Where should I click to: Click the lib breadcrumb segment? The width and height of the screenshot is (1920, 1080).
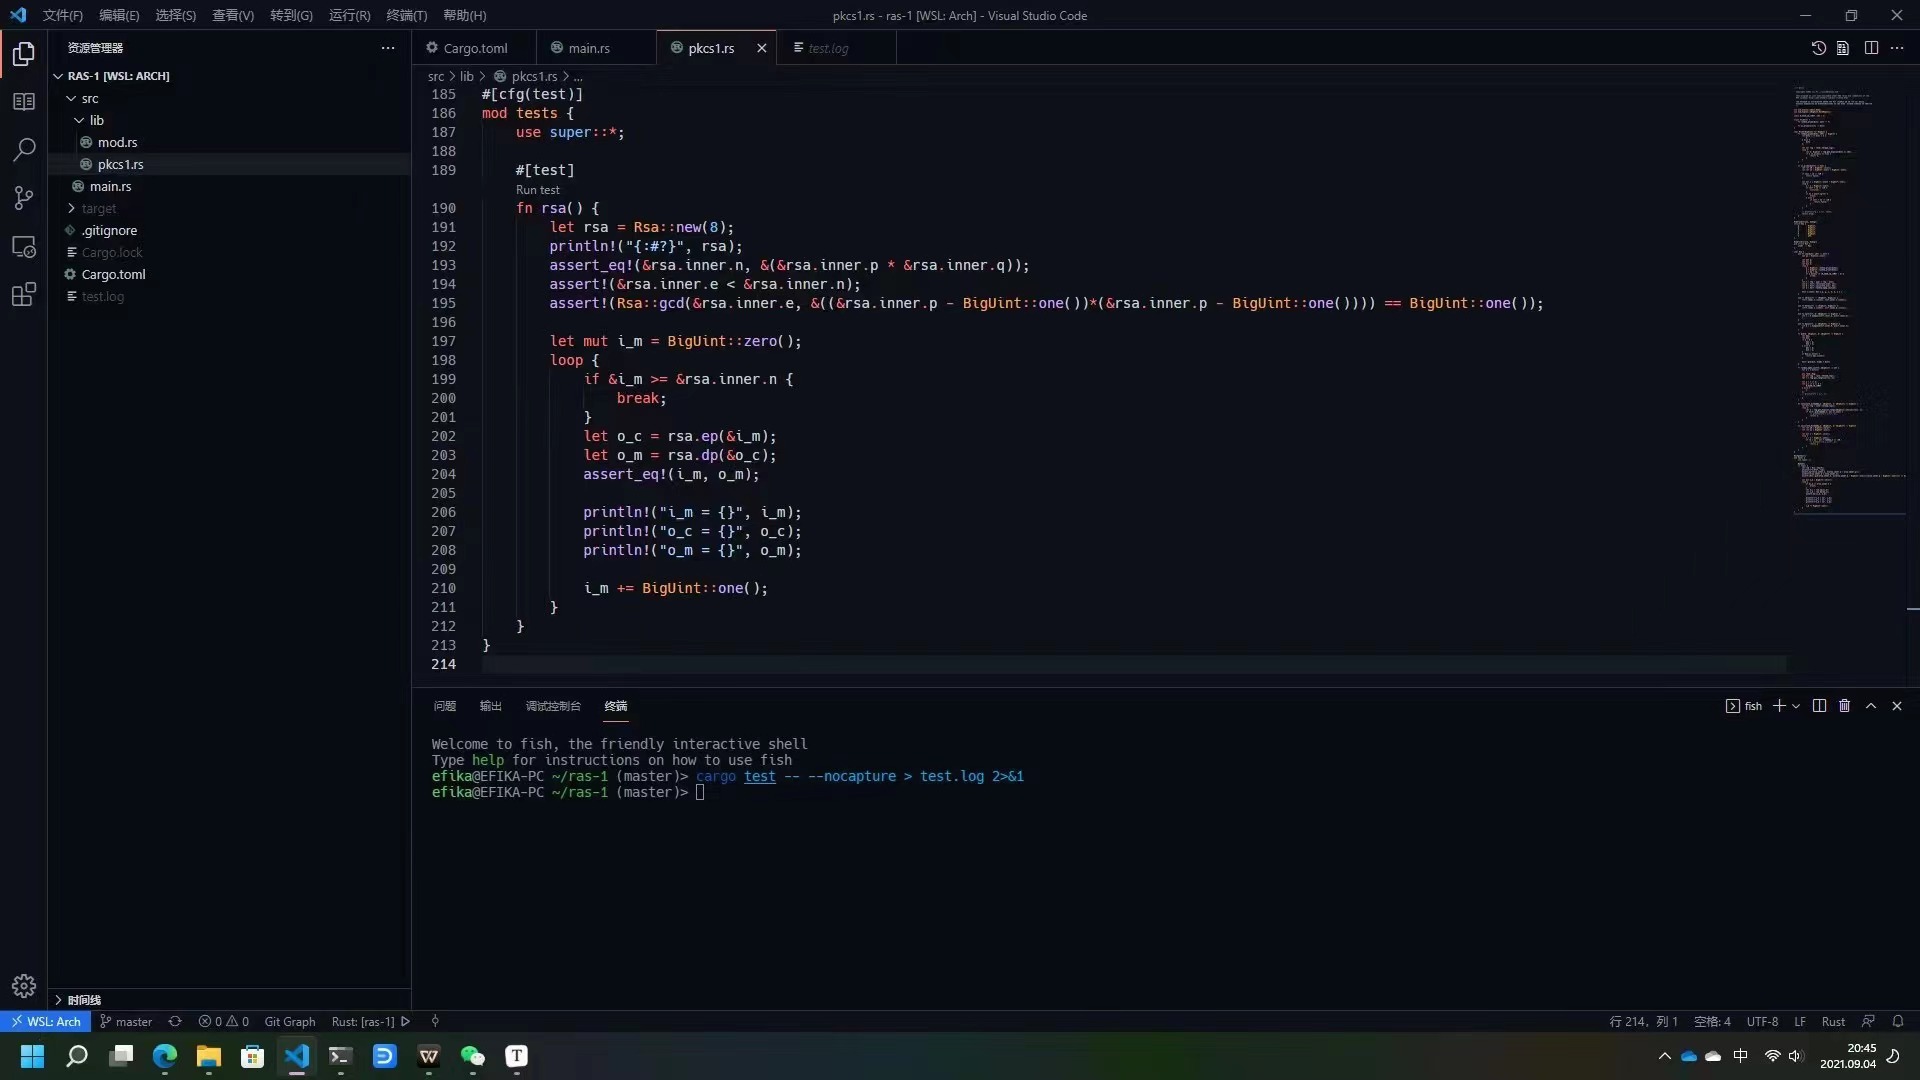coord(467,76)
